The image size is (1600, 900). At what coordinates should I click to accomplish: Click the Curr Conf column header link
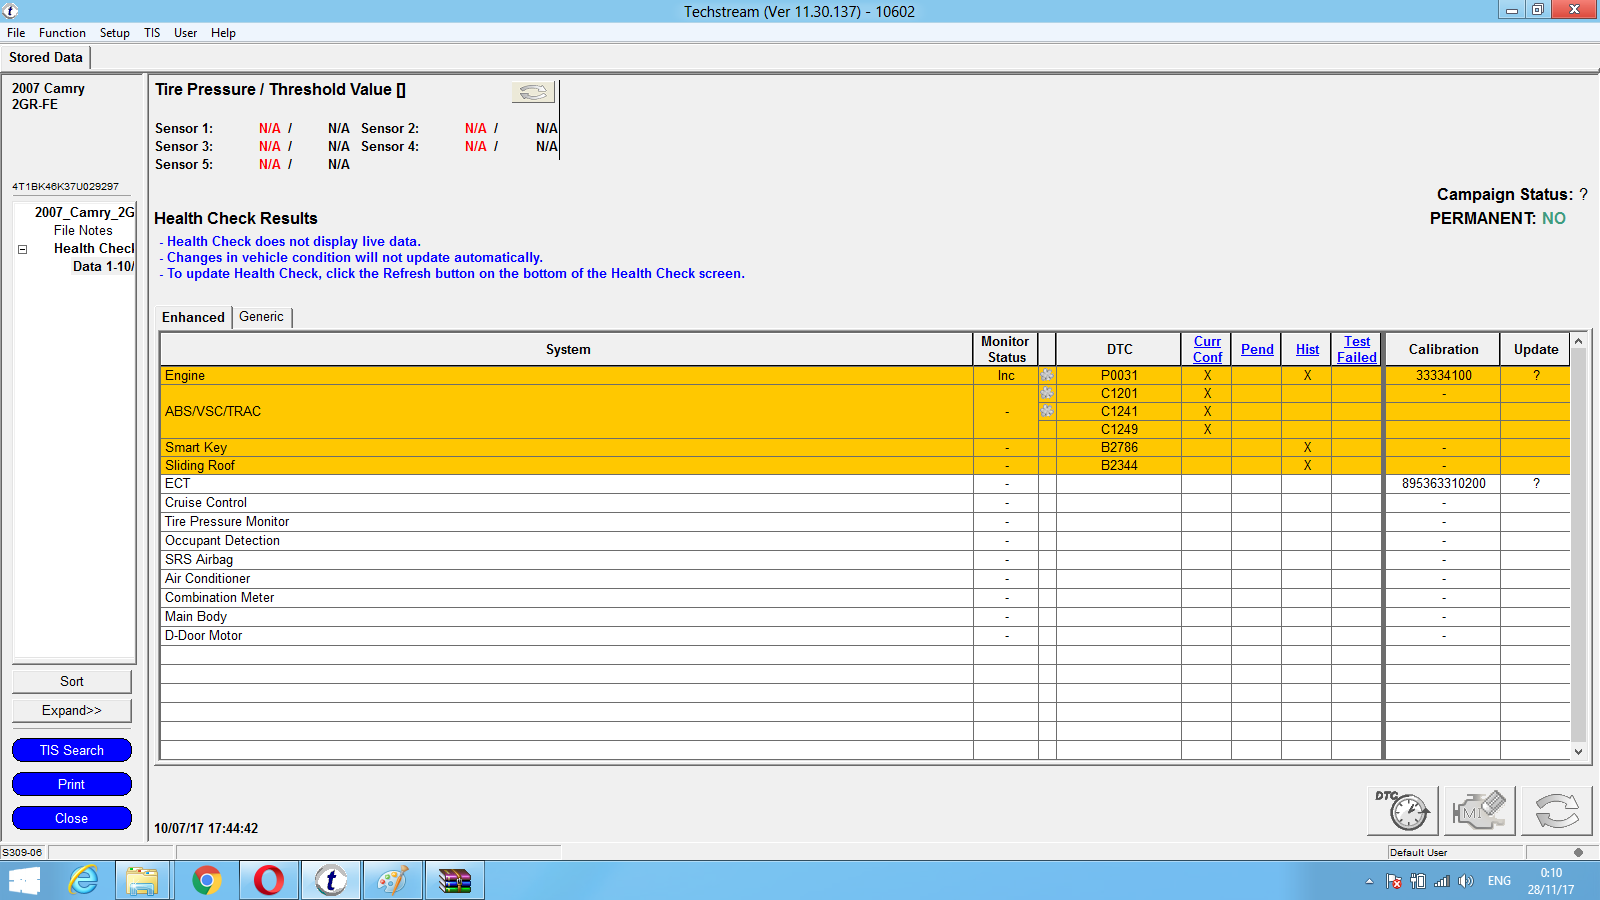(1207, 349)
